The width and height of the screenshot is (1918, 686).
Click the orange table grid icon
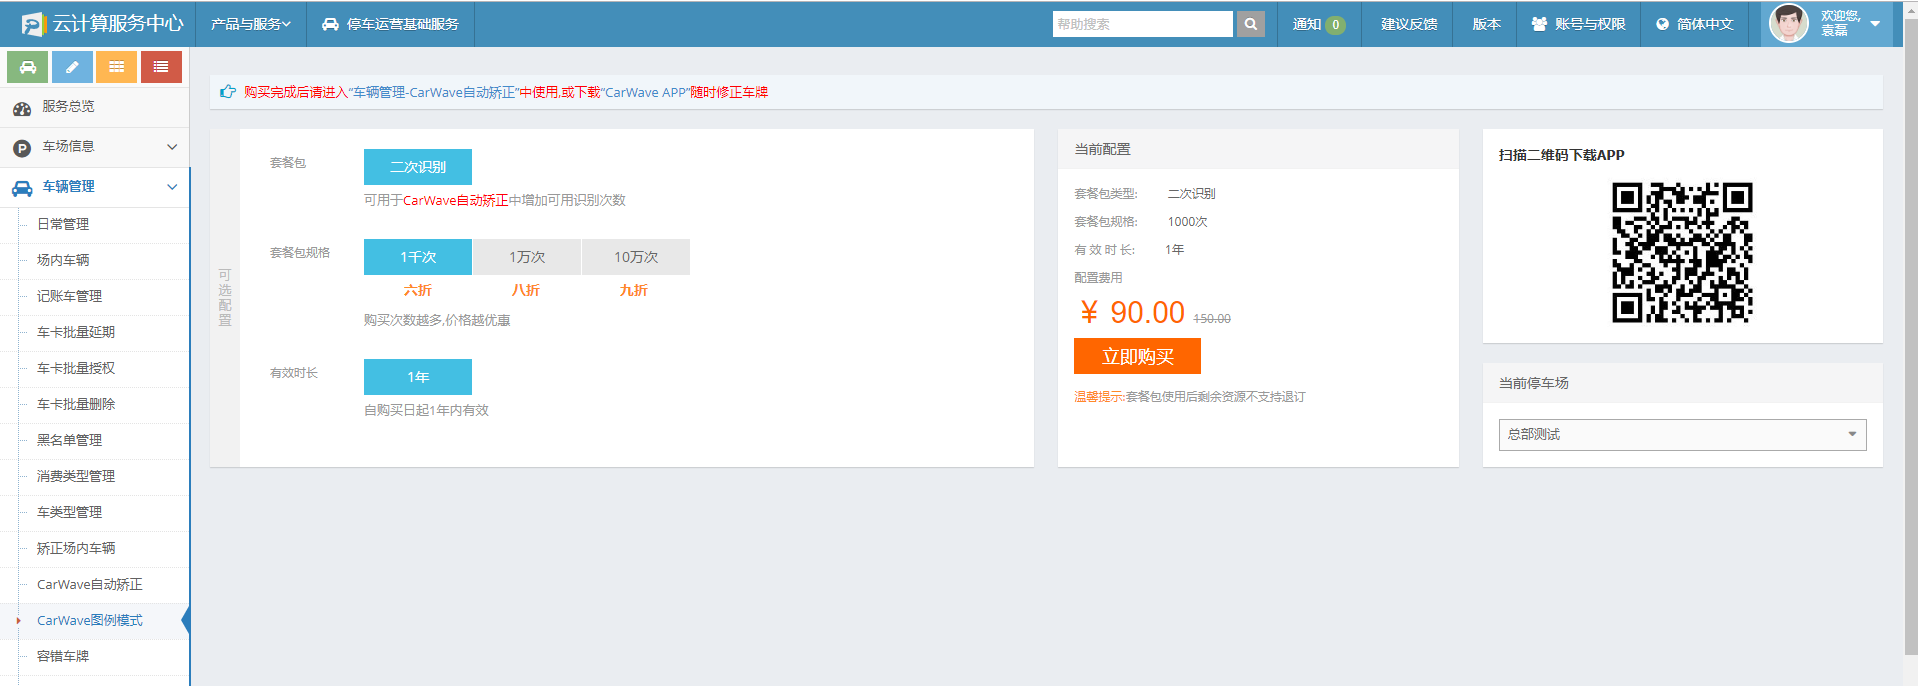coord(117,67)
